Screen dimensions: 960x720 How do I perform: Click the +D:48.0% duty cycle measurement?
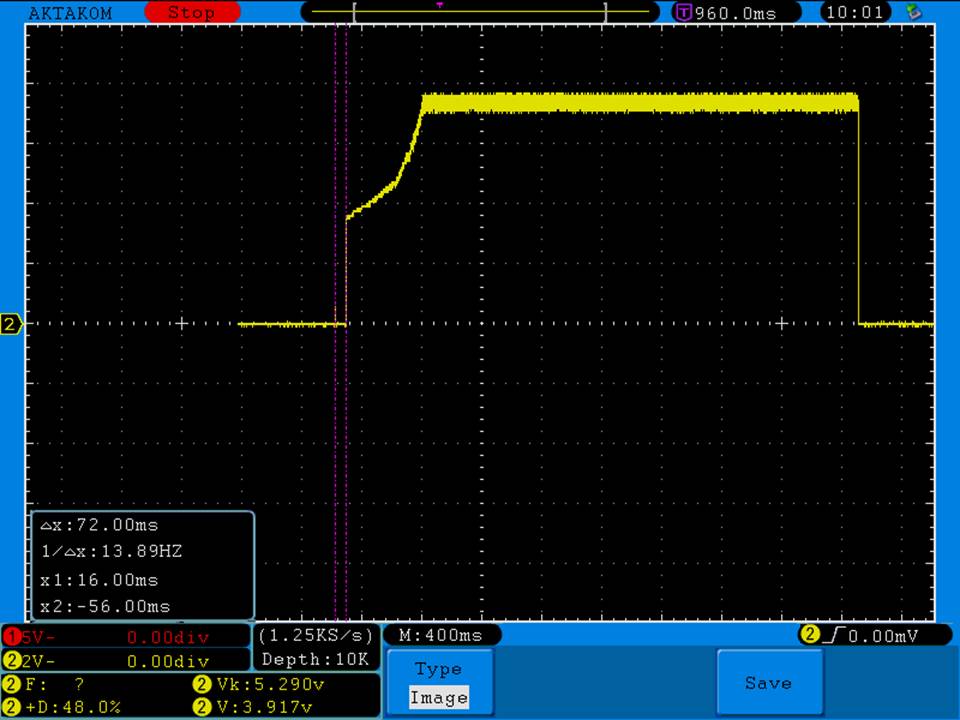click(x=65, y=707)
